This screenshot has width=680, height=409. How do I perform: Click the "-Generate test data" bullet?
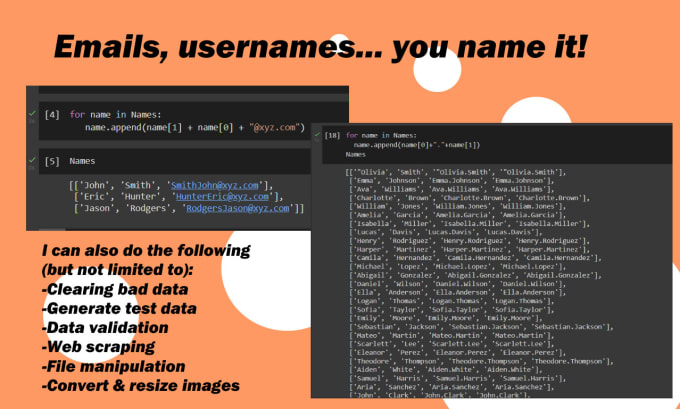click(x=119, y=308)
